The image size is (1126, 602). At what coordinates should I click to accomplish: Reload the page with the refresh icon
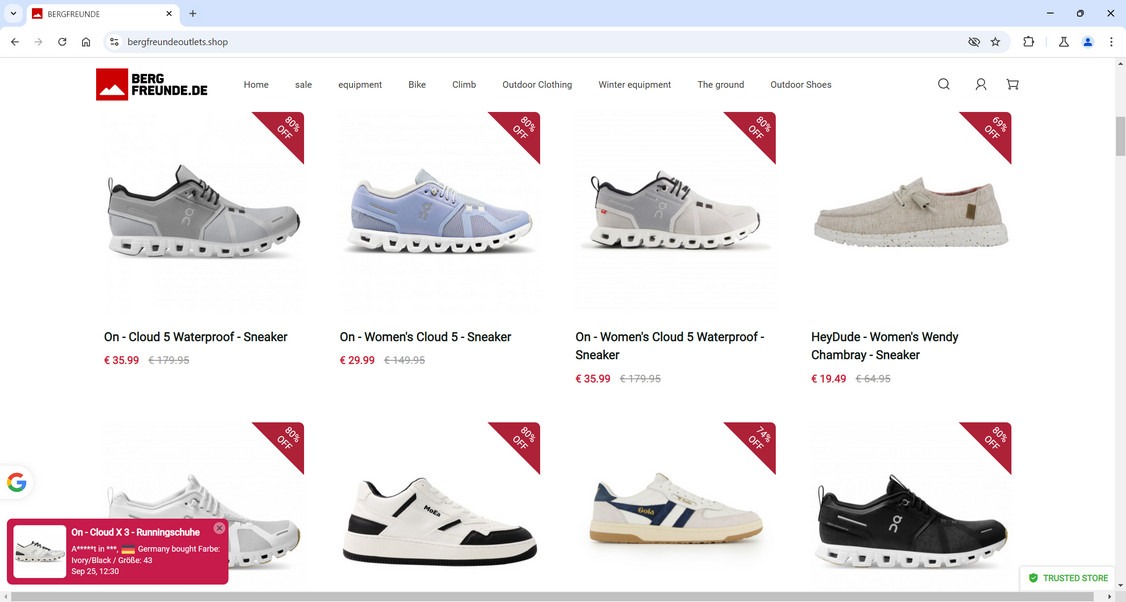(x=62, y=42)
